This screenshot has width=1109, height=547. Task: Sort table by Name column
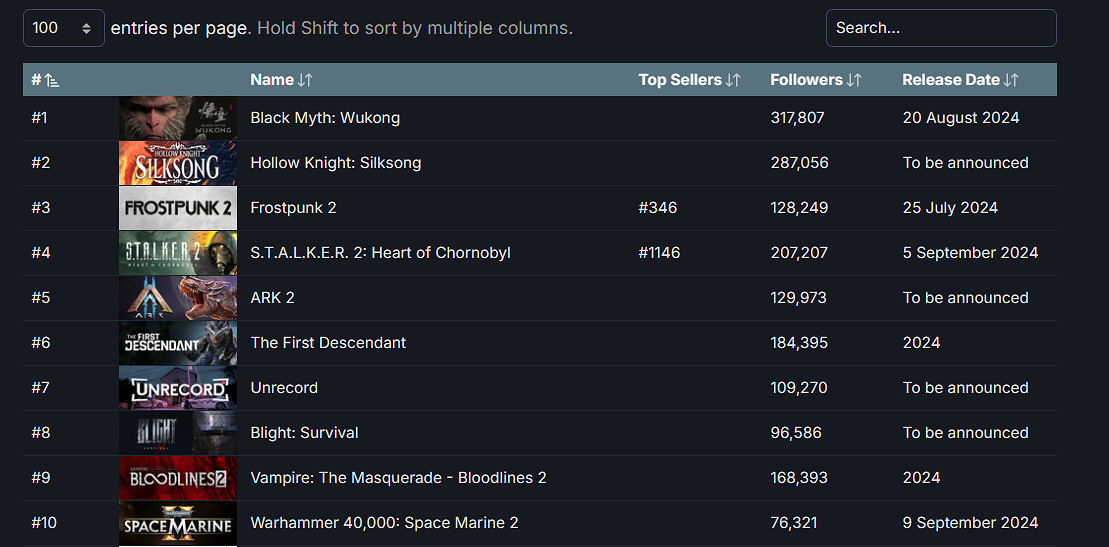[281, 80]
